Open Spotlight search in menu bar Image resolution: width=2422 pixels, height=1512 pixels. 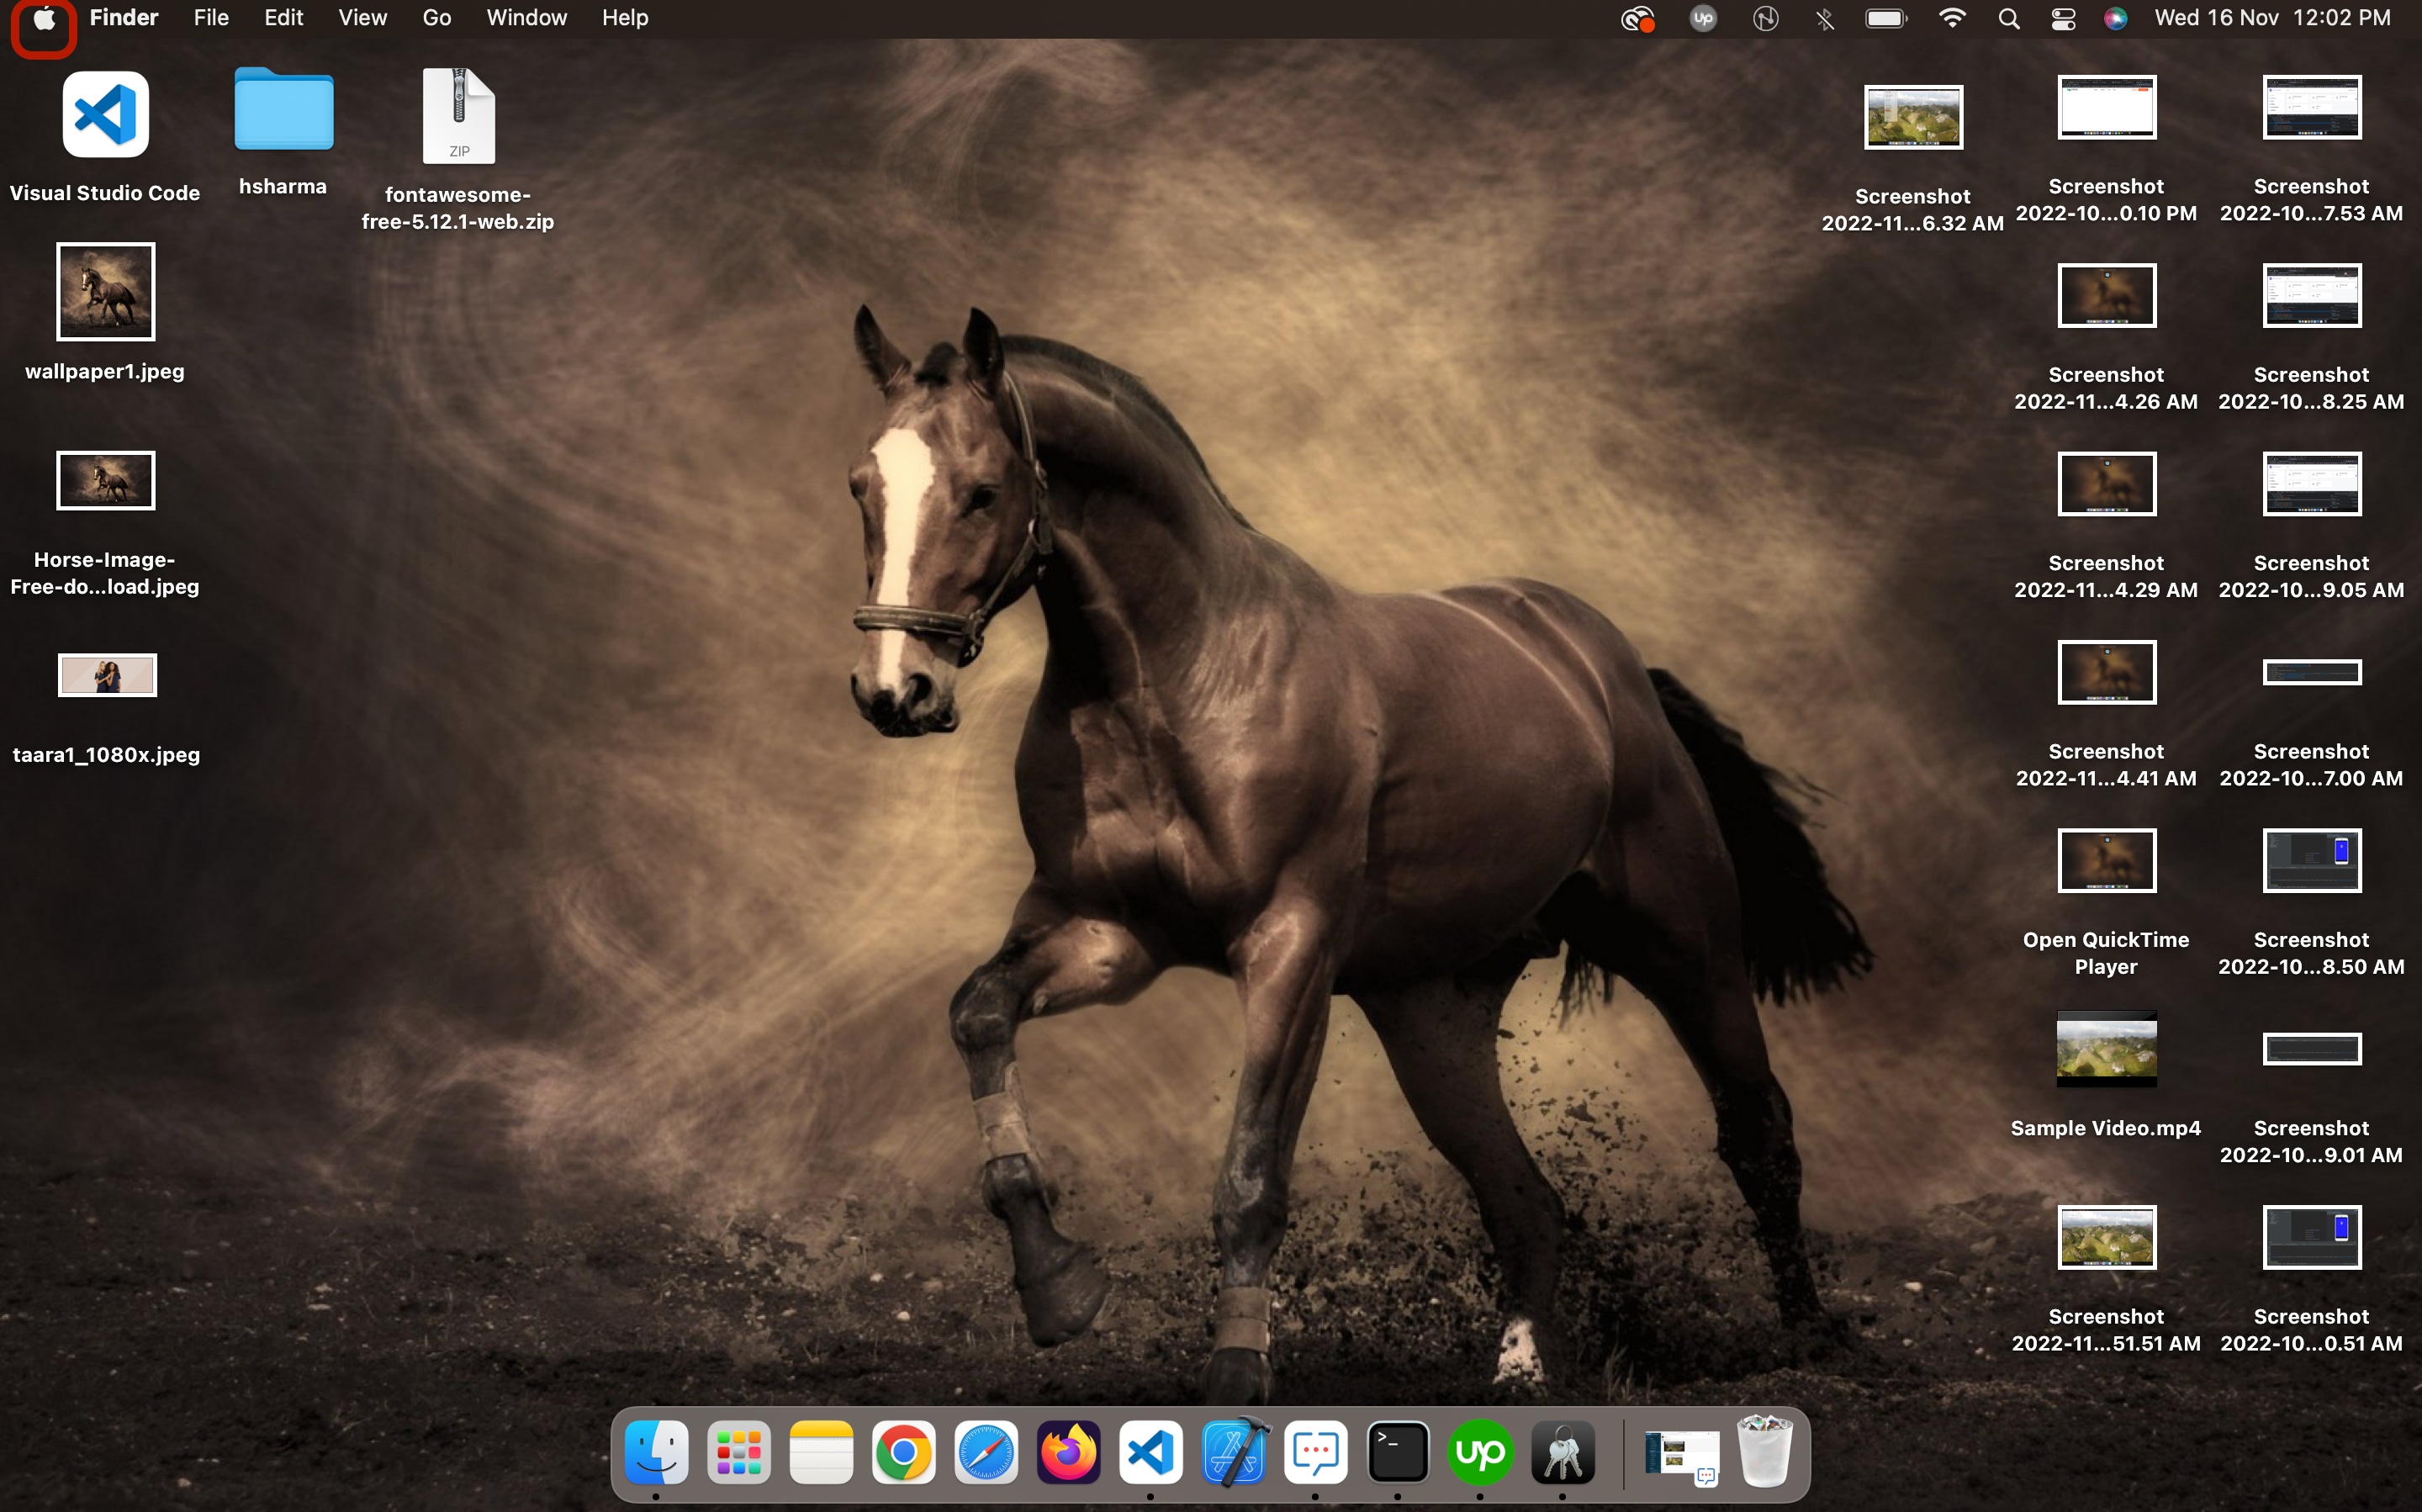pos(2008,18)
